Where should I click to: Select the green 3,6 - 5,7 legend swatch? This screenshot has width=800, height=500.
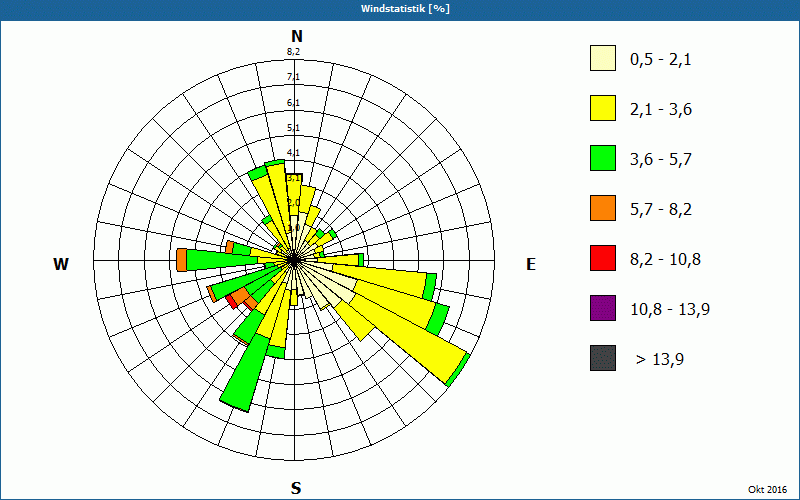pos(603,158)
